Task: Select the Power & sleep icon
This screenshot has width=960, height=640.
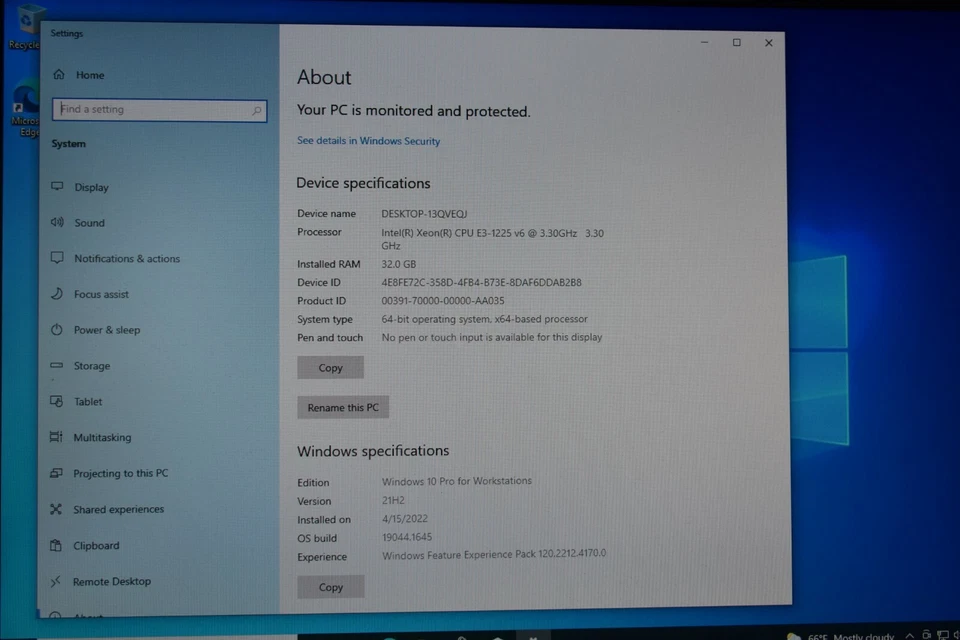Action: coord(56,329)
